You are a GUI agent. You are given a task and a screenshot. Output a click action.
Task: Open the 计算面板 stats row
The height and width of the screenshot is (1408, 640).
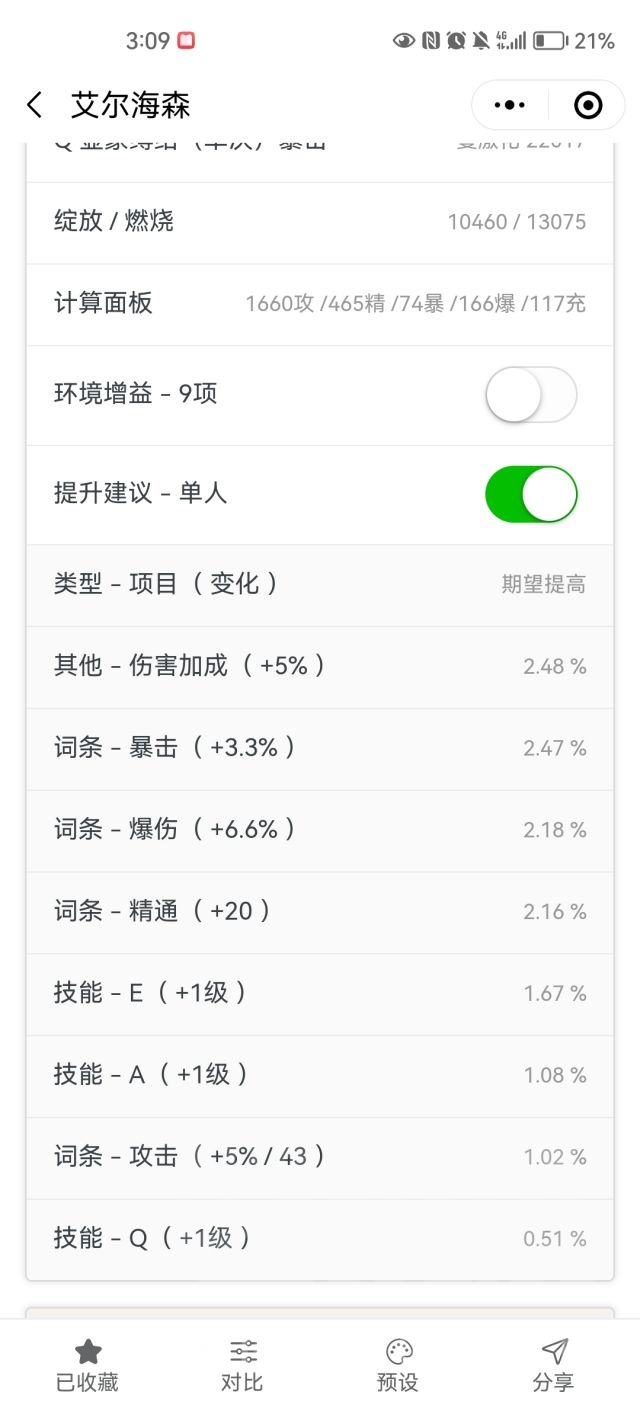[320, 305]
